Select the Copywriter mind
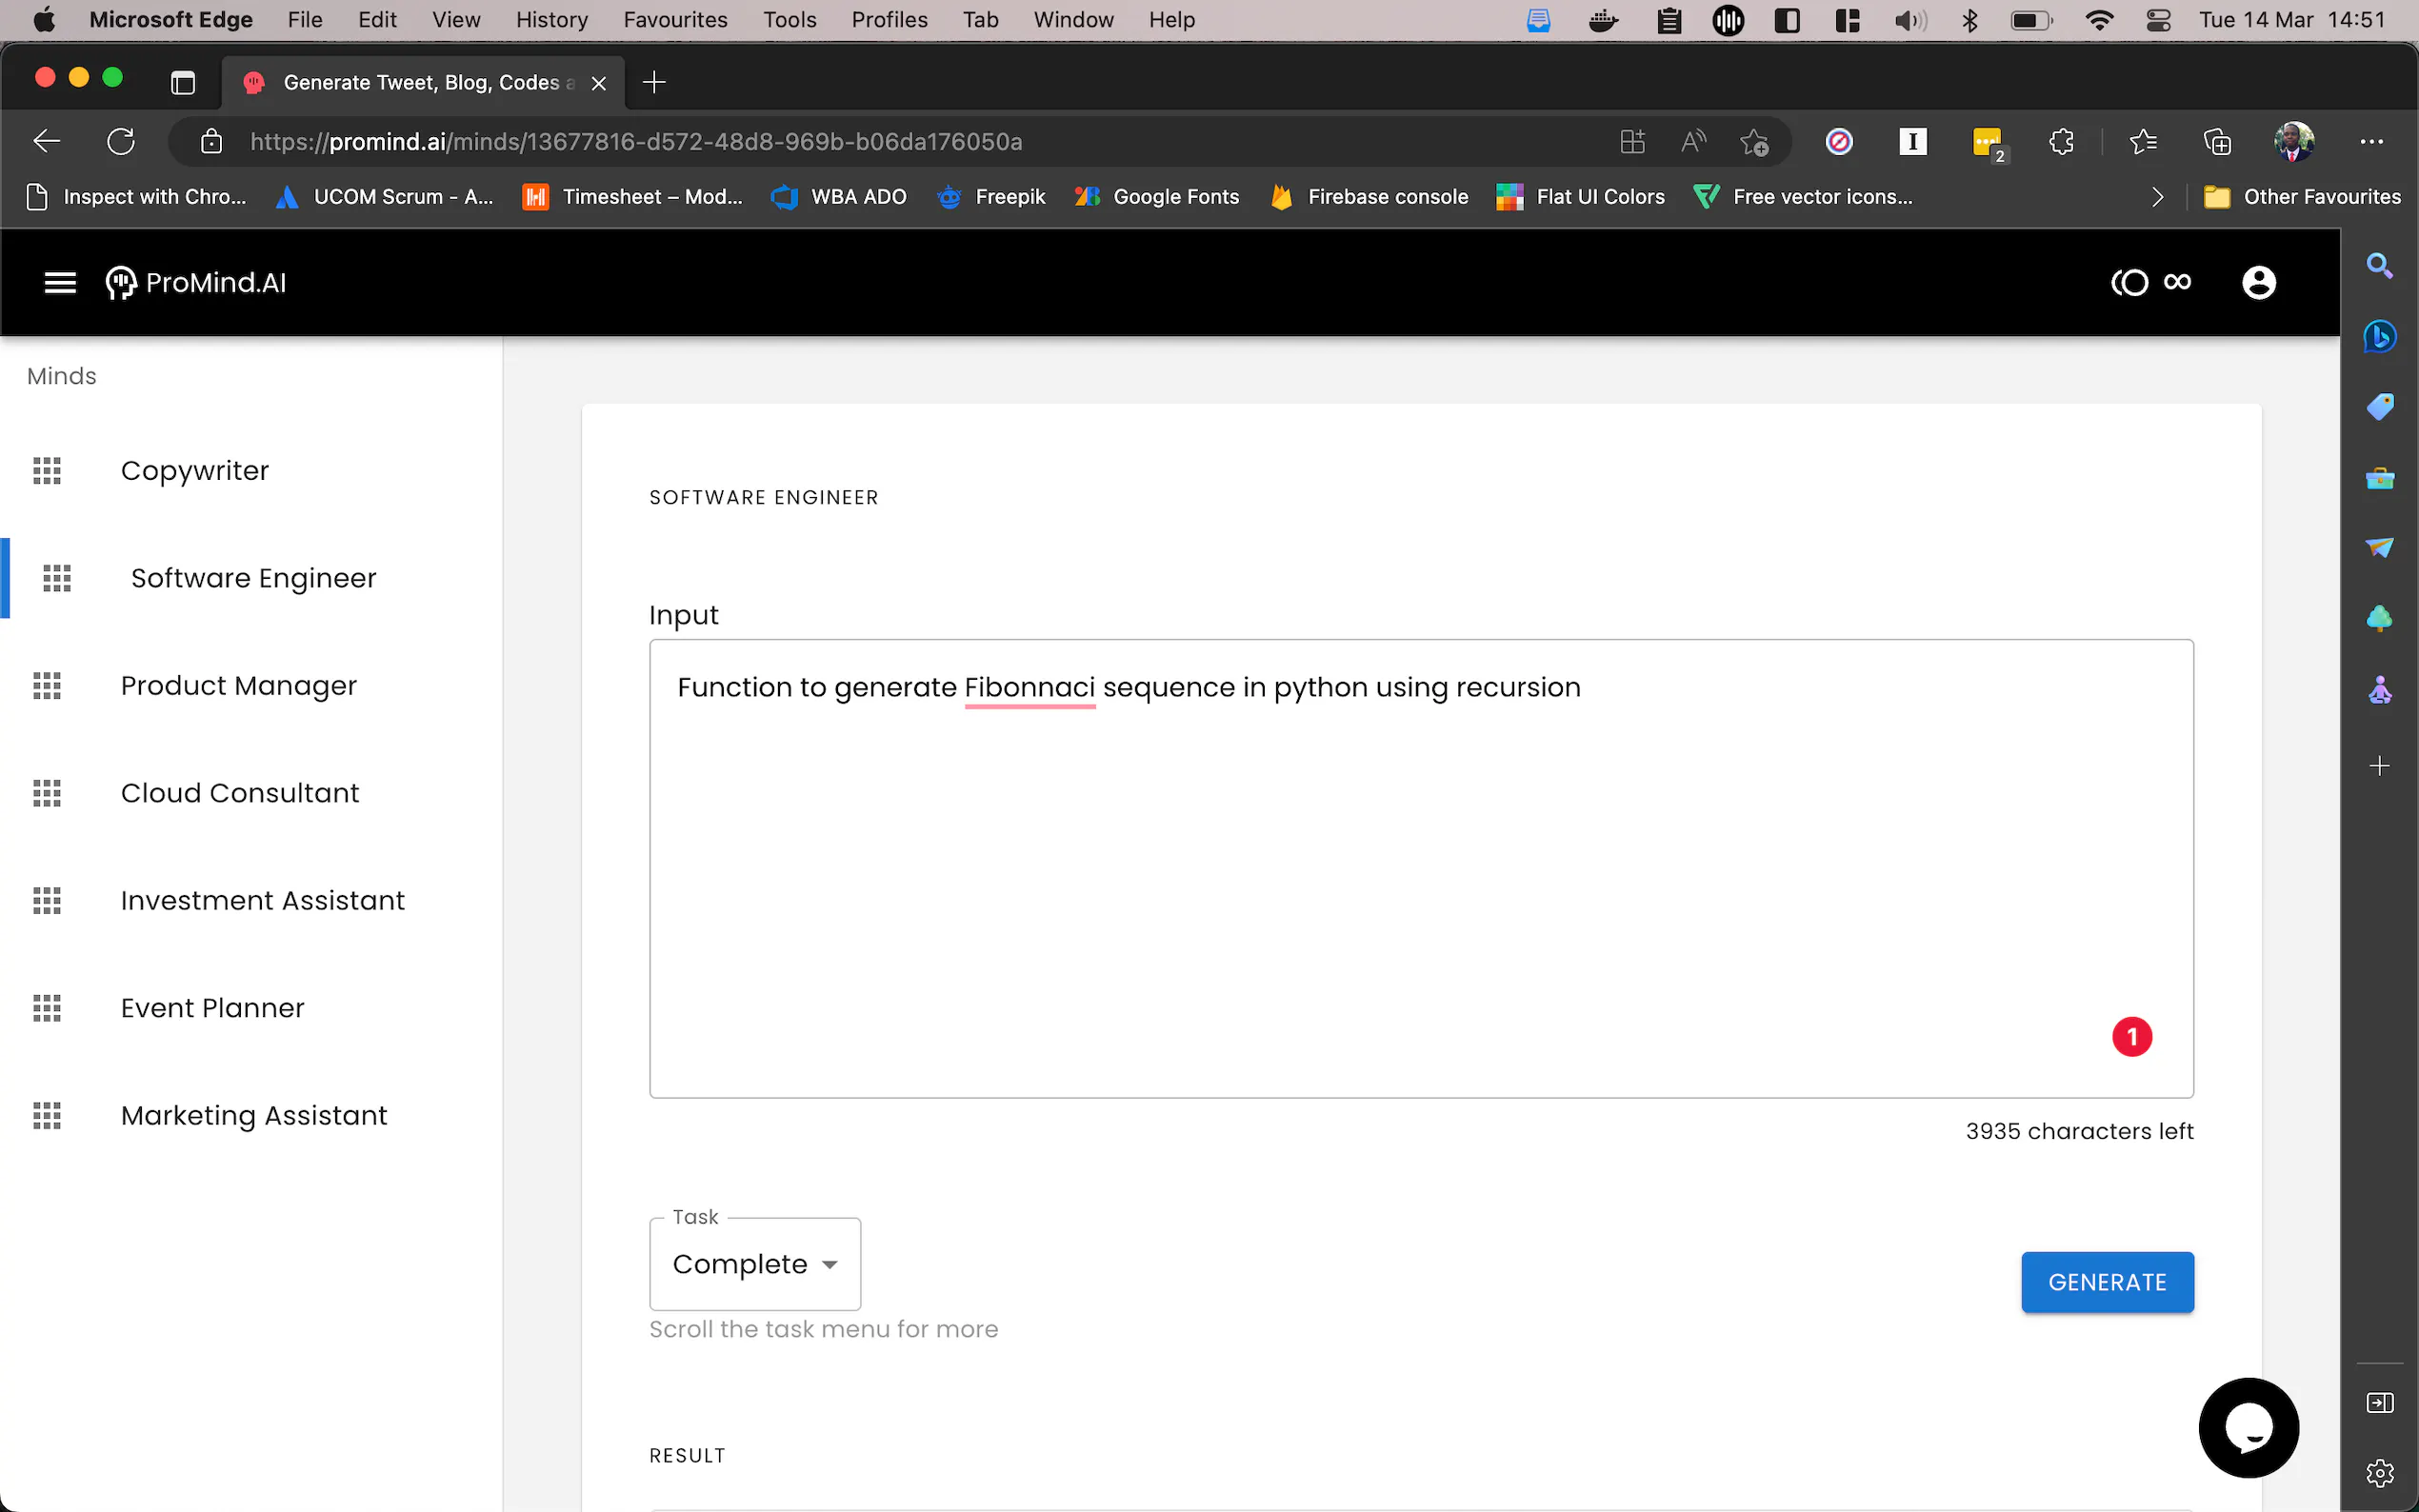This screenshot has height=1512, width=2419. pyautogui.click(x=195, y=470)
